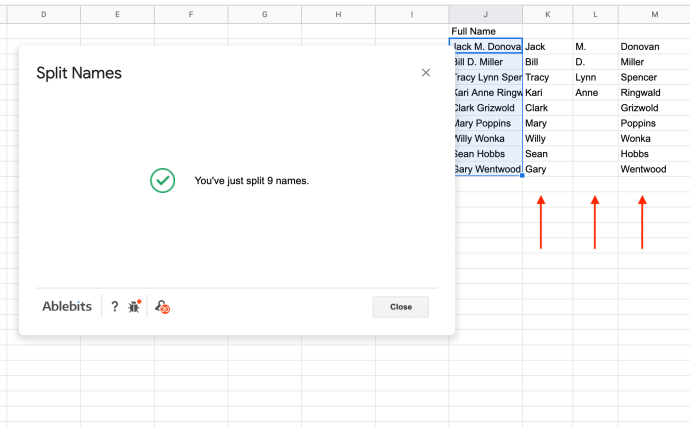Select column K header

(x=547, y=14)
